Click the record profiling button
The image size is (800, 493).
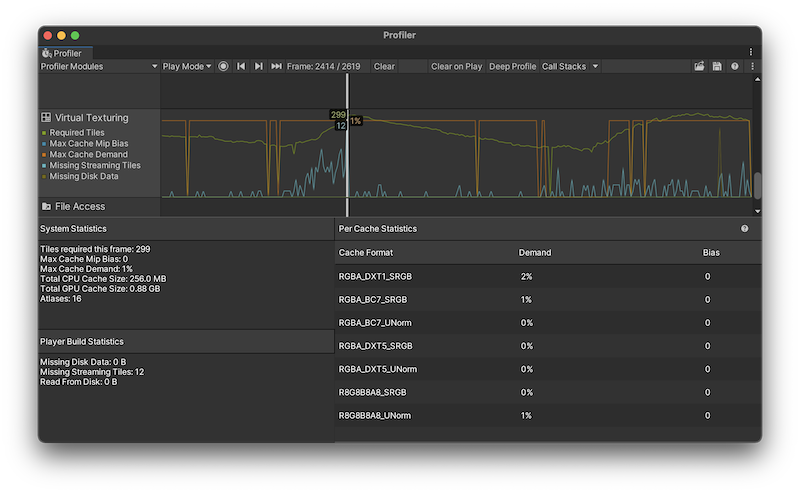click(223, 67)
